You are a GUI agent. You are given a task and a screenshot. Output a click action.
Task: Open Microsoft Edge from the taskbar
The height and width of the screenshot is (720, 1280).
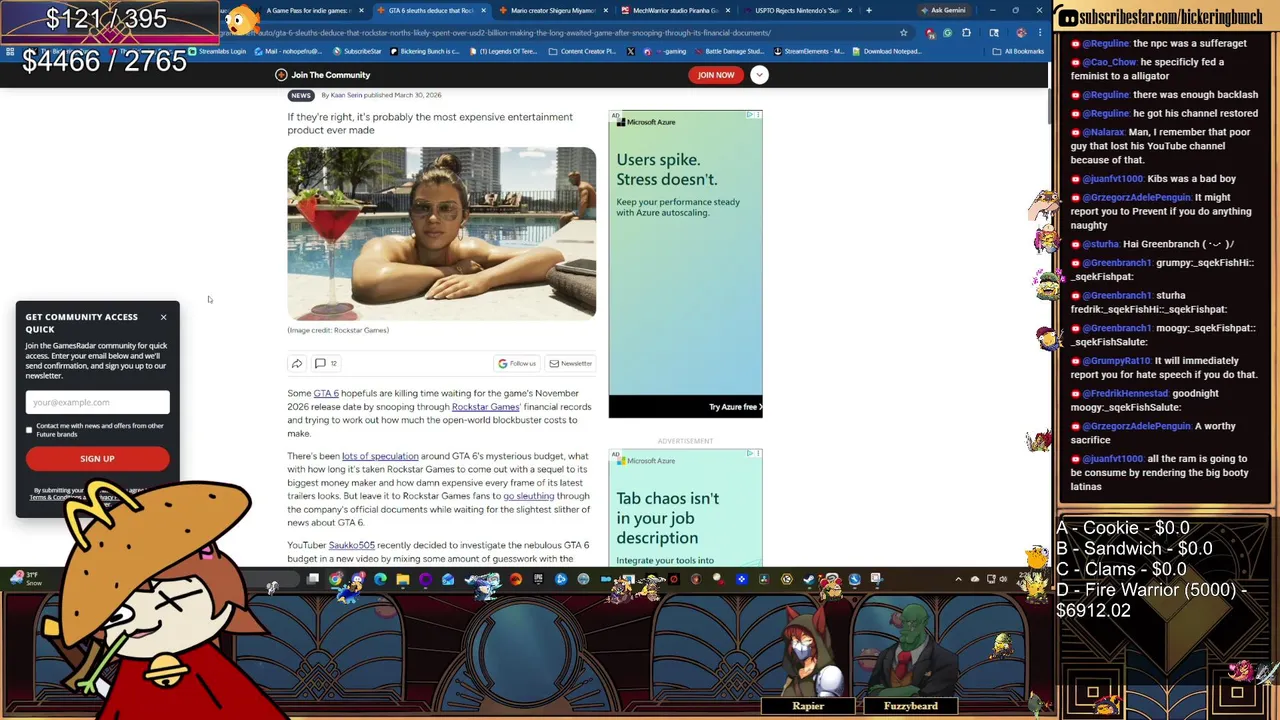380,579
